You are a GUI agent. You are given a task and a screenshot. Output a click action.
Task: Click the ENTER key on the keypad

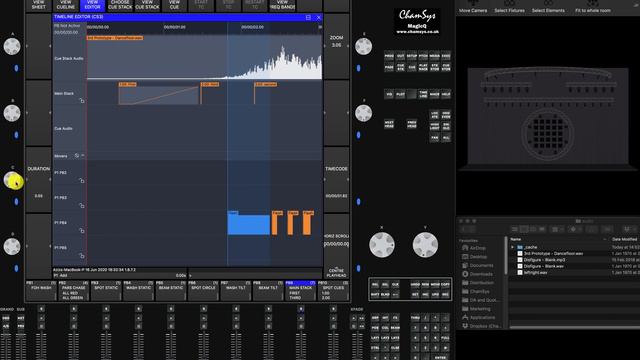[440, 358]
